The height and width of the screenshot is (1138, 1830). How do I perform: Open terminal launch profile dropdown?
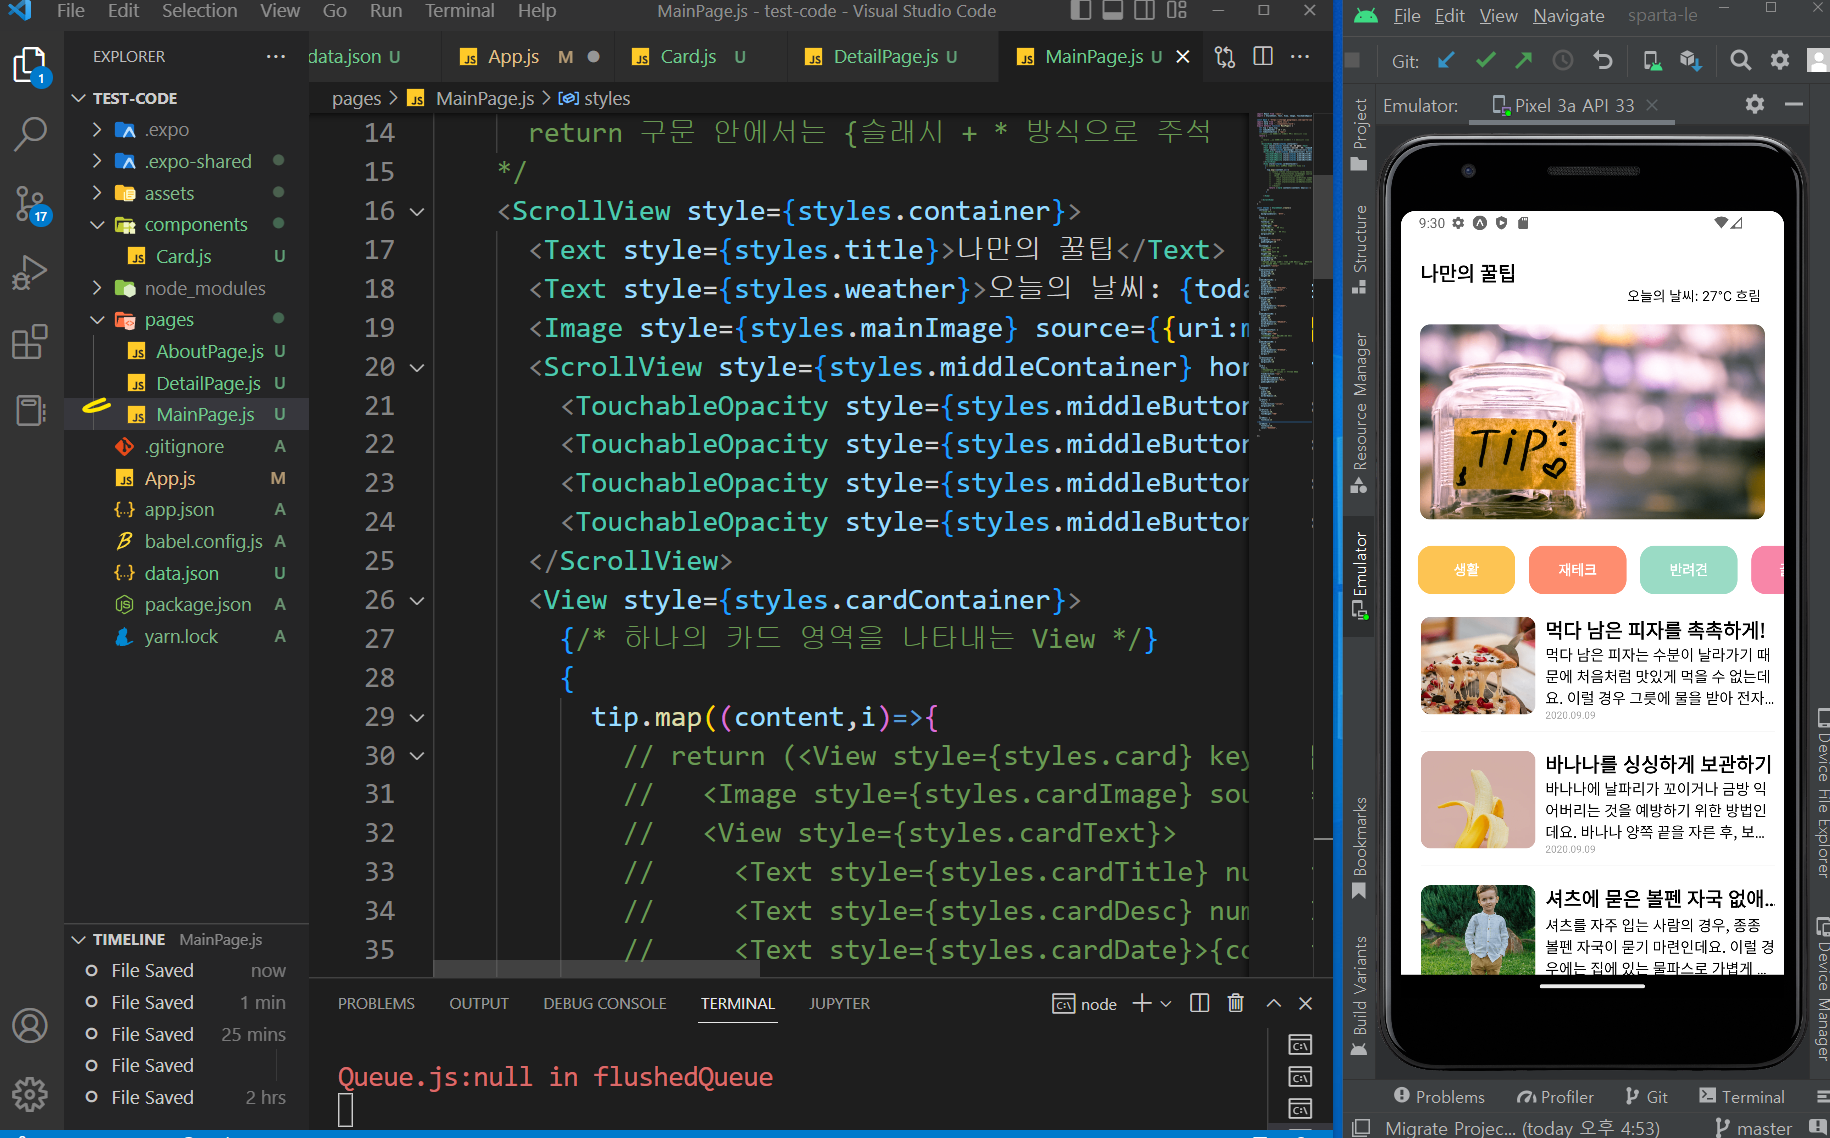point(1166,1003)
